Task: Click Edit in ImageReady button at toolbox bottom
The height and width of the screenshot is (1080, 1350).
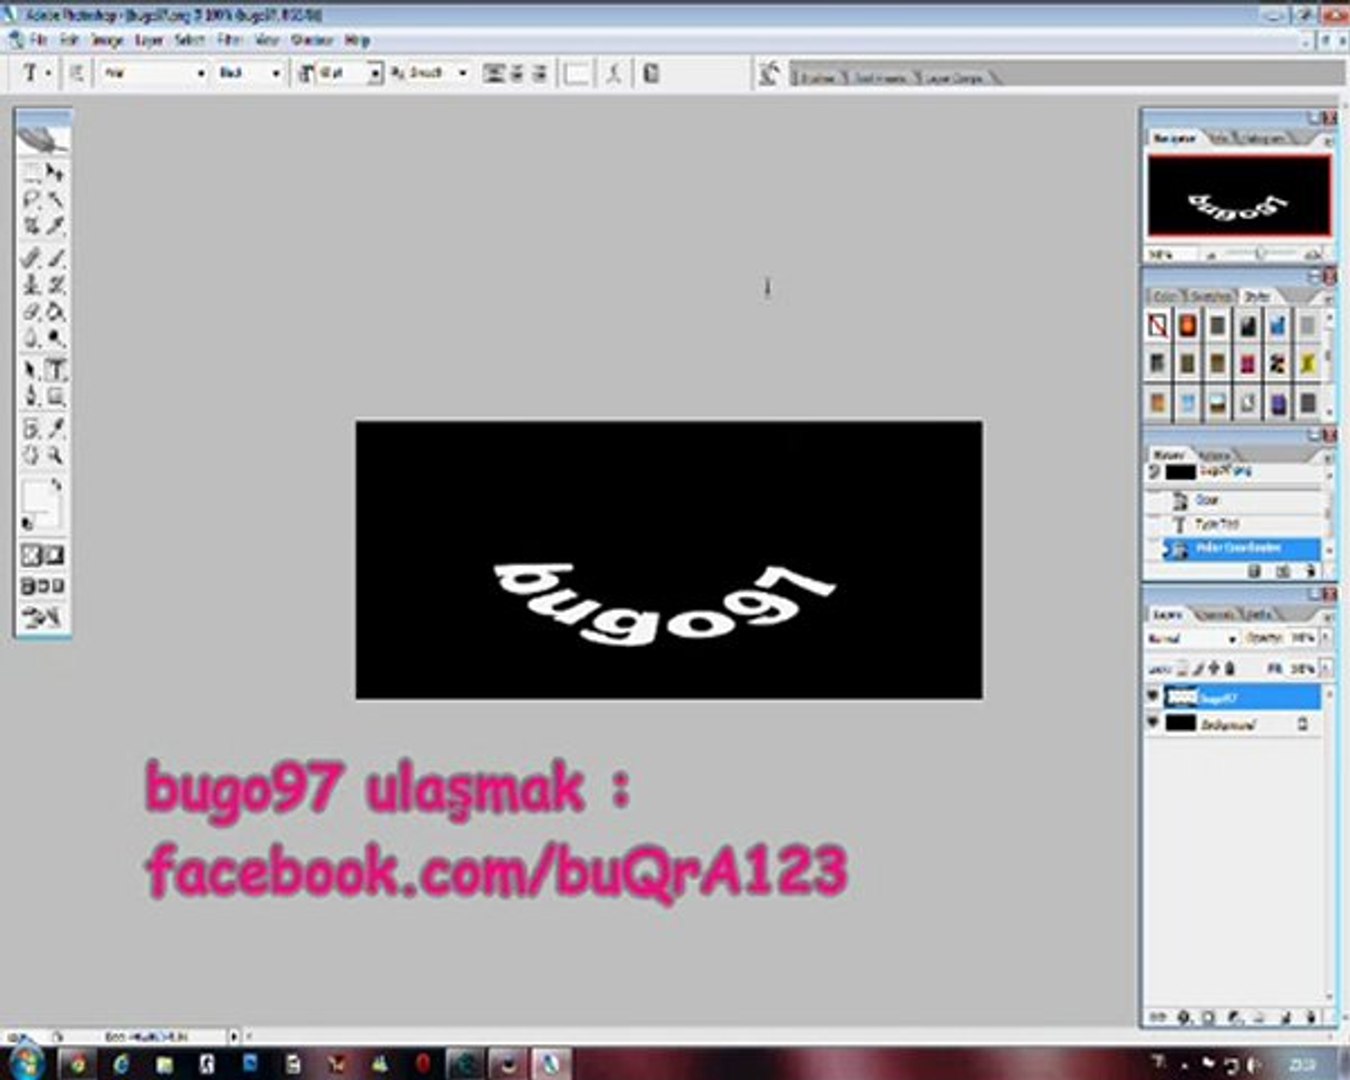Action: click(43, 617)
